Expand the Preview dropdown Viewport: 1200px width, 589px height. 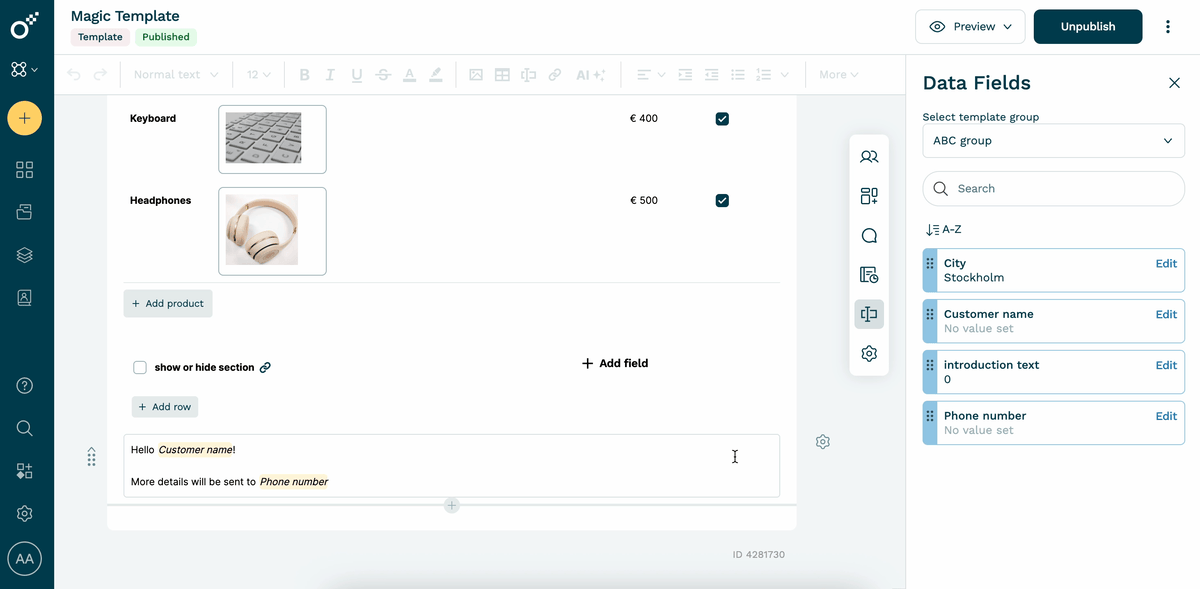[x=970, y=27]
